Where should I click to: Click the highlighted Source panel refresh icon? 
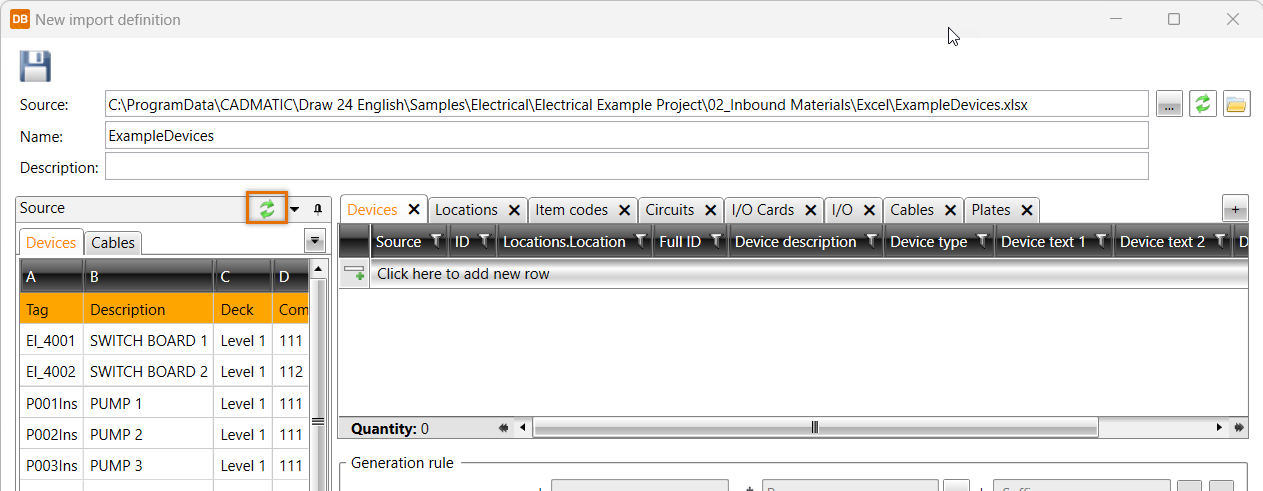tap(267, 208)
